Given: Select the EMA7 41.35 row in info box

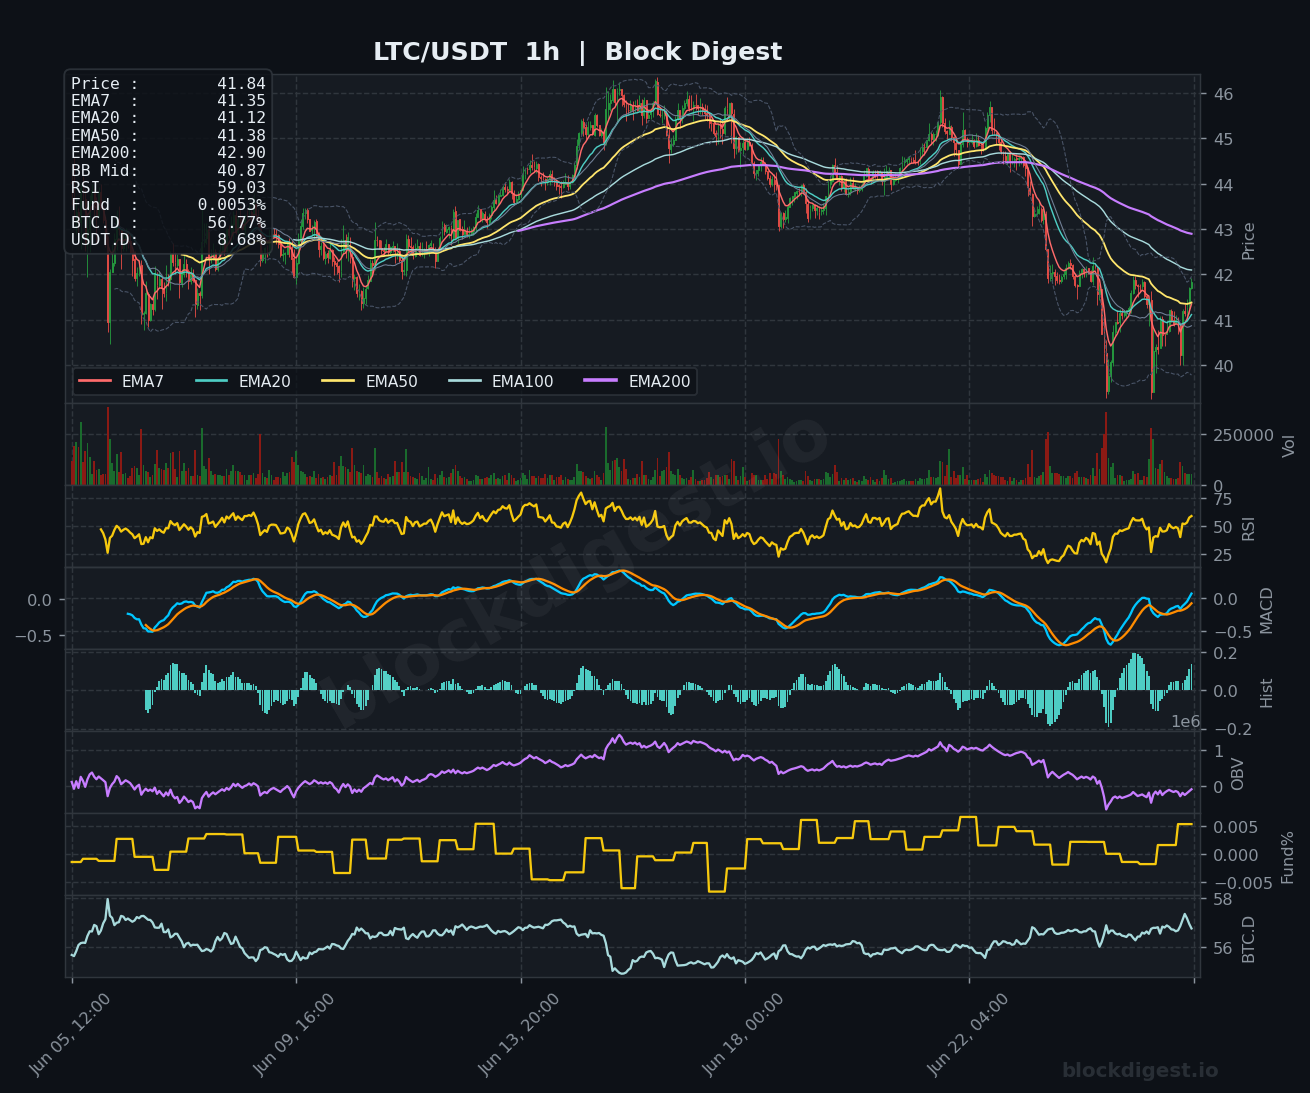Looking at the screenshot, I should click(x=168, y=101).
